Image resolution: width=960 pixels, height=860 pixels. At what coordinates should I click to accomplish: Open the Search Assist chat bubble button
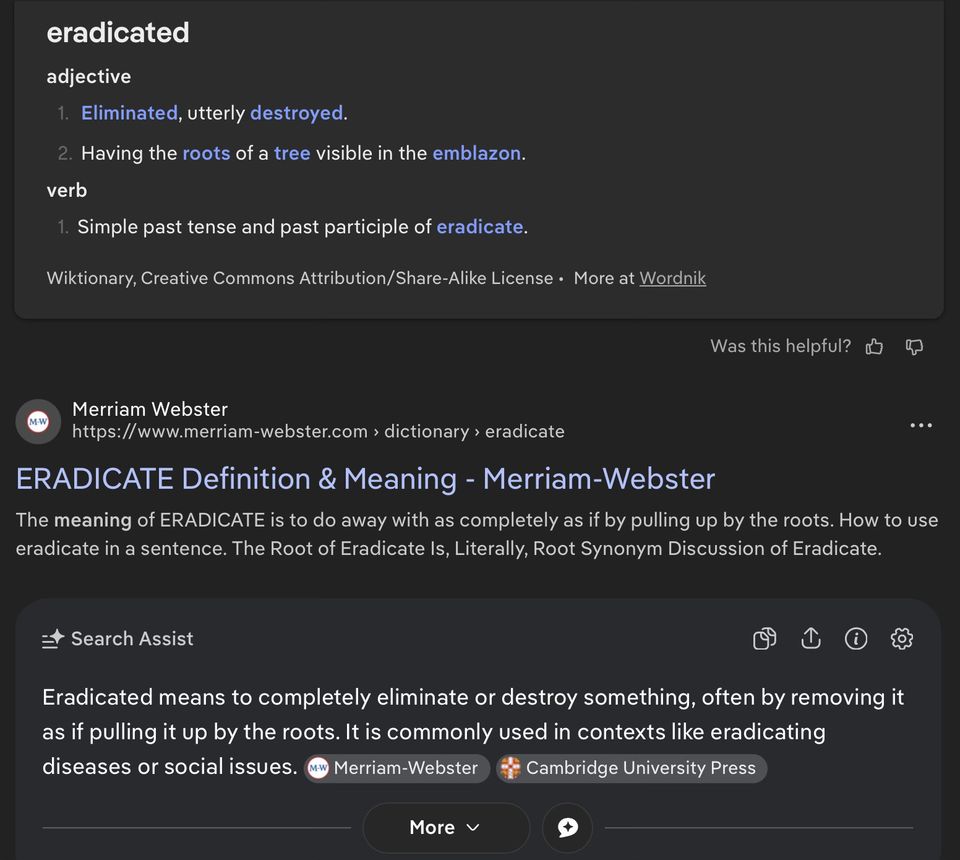tap(568, 828)
